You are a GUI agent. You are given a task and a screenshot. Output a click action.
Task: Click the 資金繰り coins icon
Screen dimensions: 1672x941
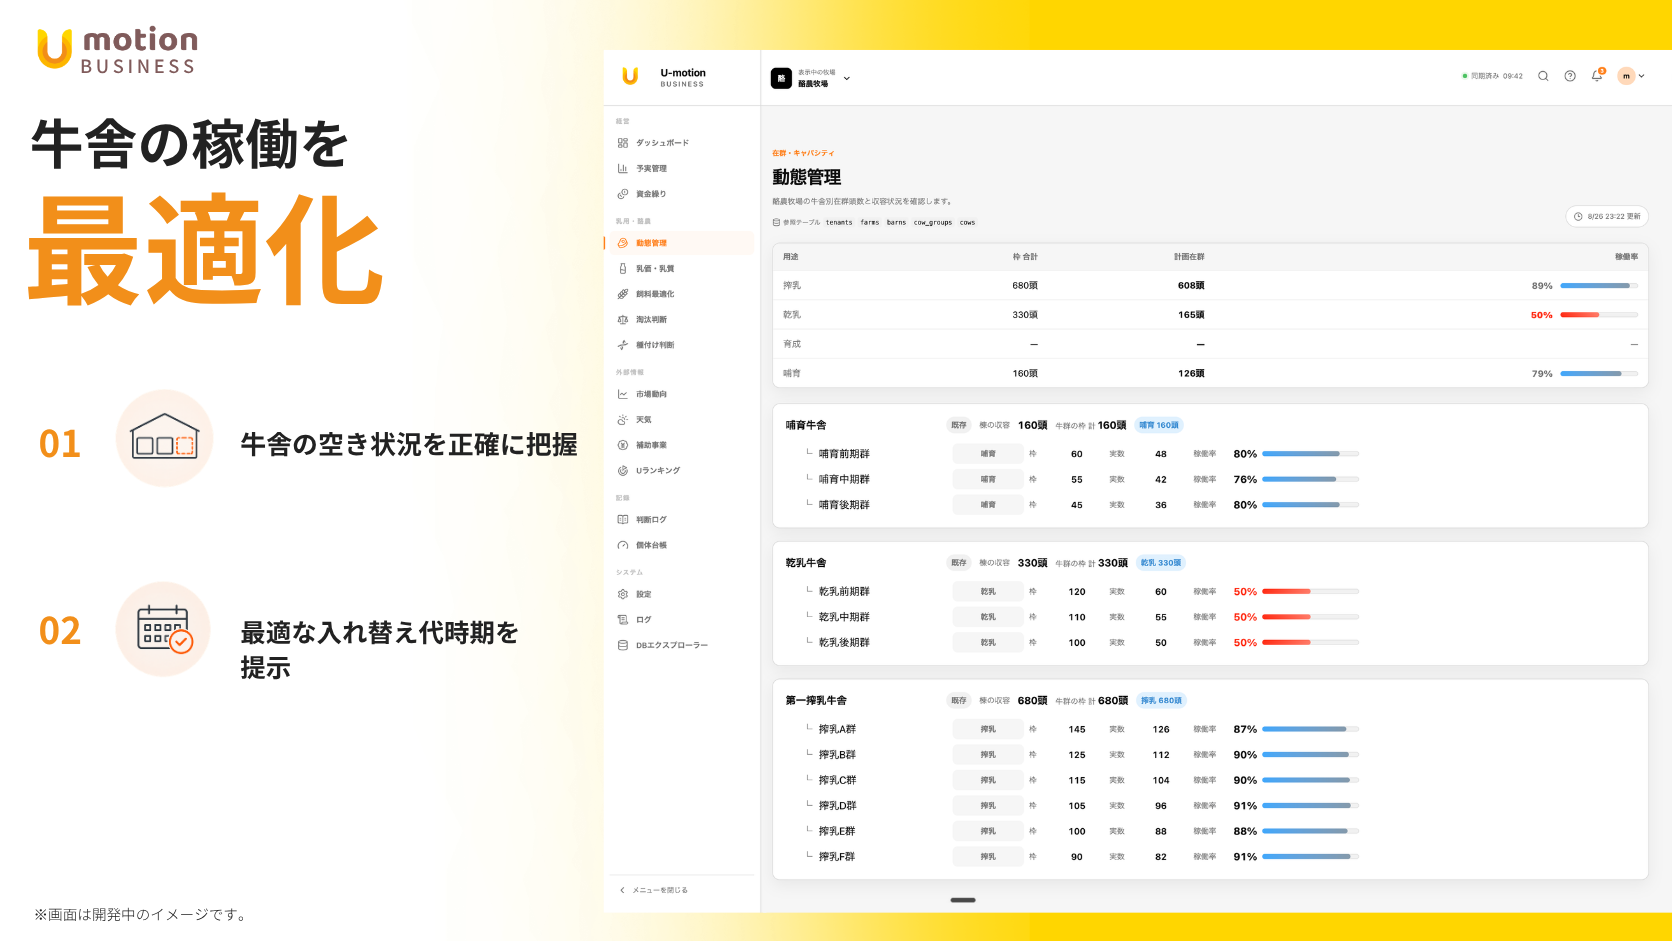click(x=623, y=194)
